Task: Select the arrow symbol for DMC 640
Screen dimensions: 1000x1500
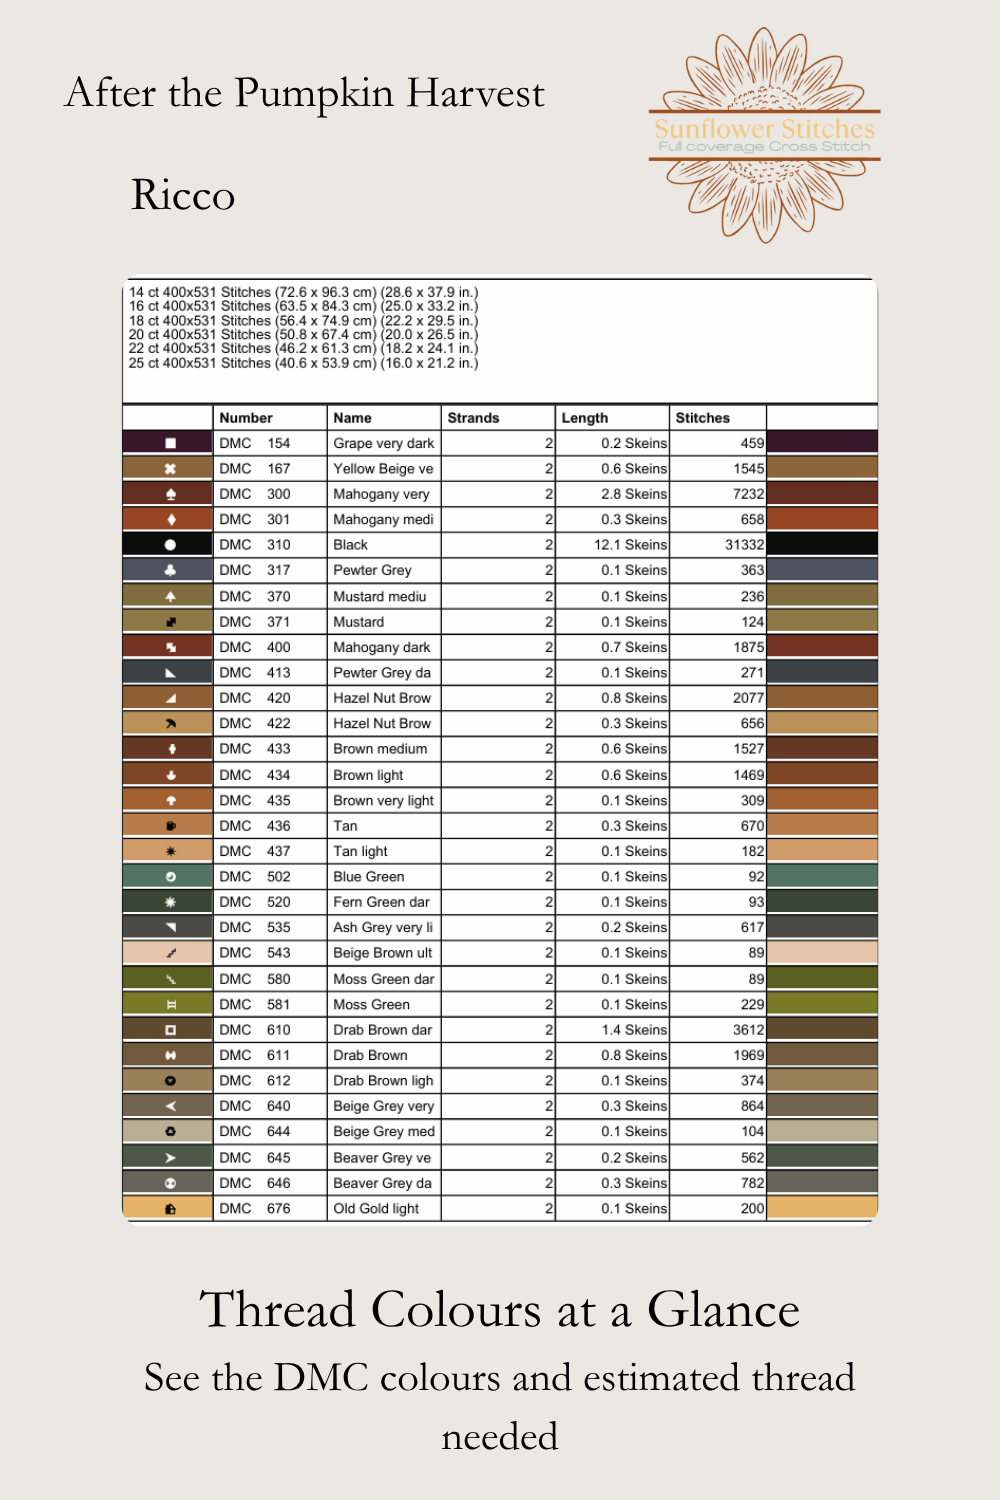Action: click(170, 1106)
